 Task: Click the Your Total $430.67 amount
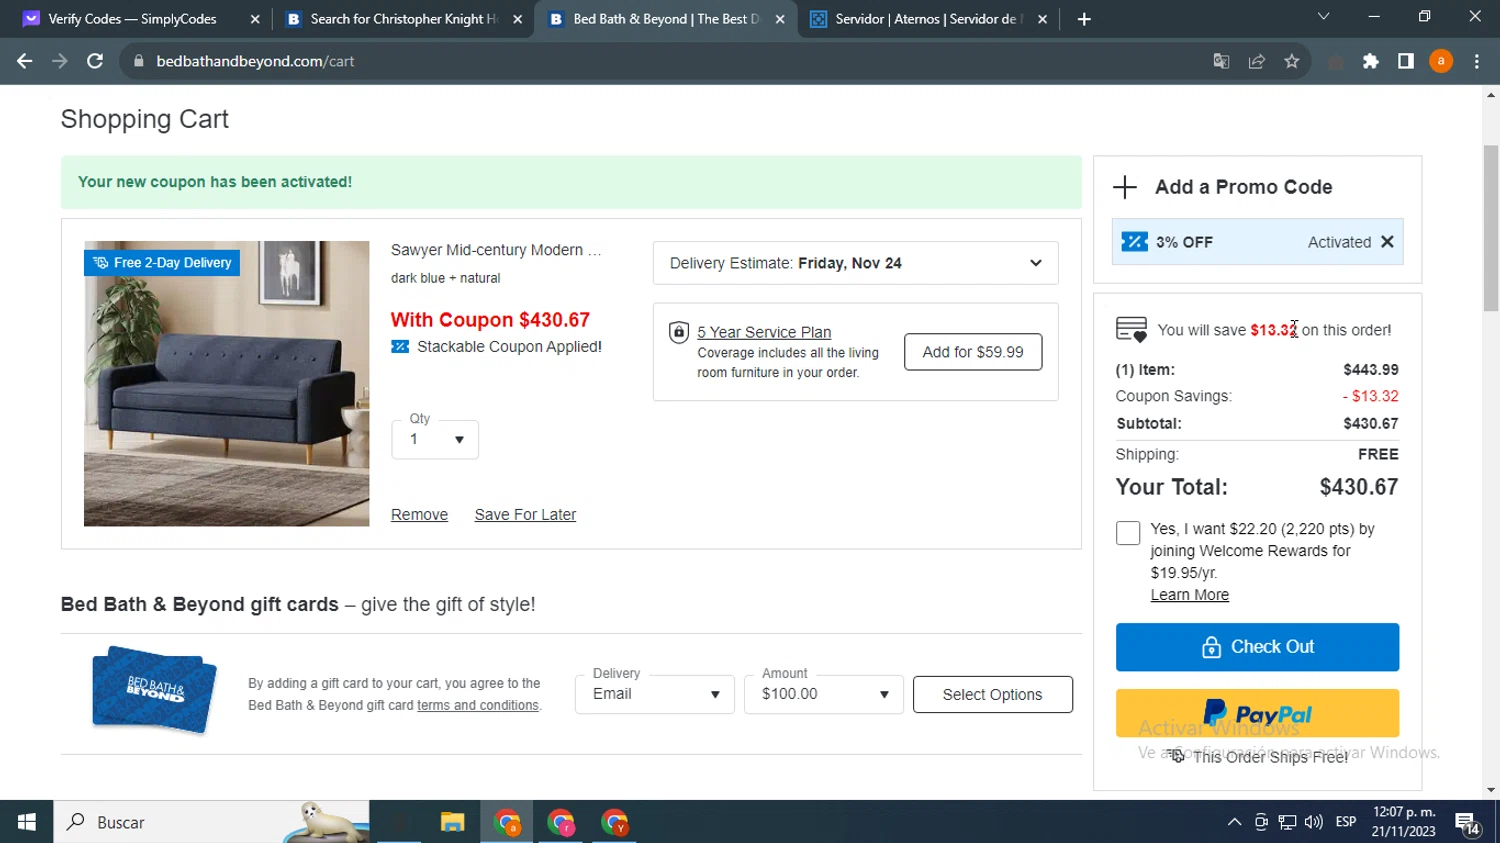1359,487
